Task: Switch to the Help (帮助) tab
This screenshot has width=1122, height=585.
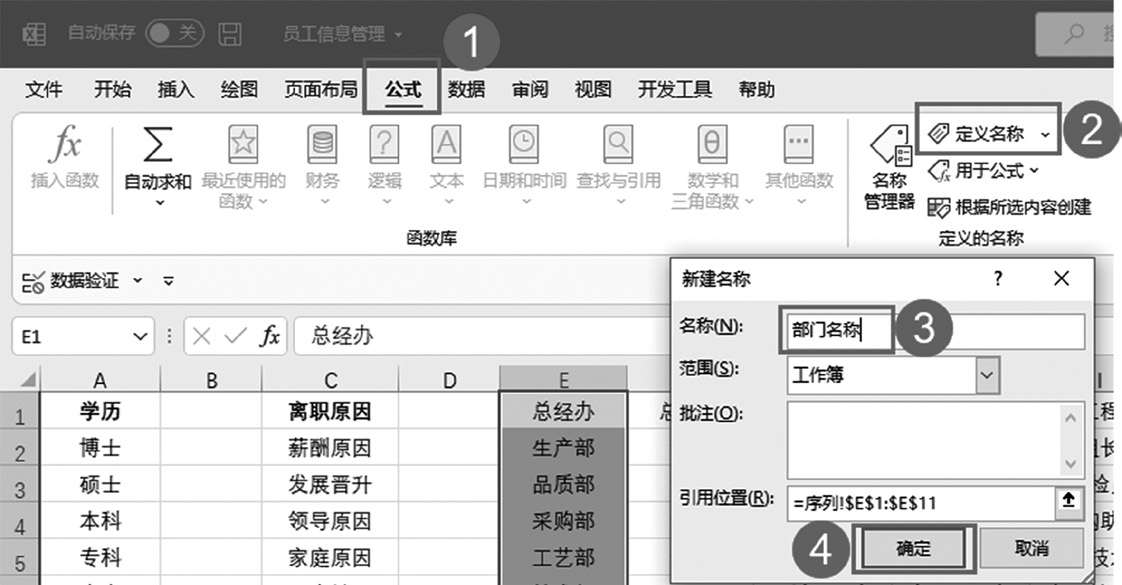Action: click(x=757, y=89)
